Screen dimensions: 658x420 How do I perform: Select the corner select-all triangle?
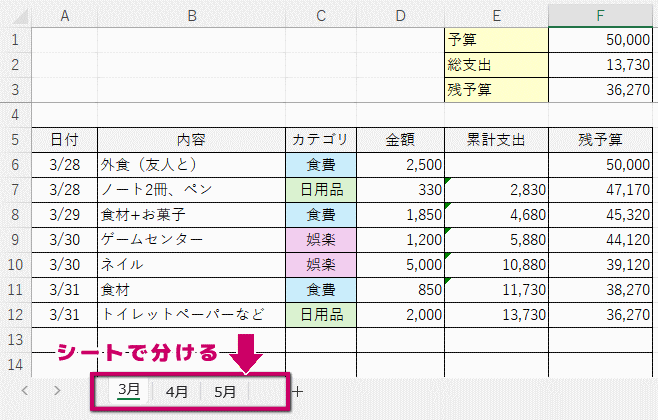[x=15, y=16]
